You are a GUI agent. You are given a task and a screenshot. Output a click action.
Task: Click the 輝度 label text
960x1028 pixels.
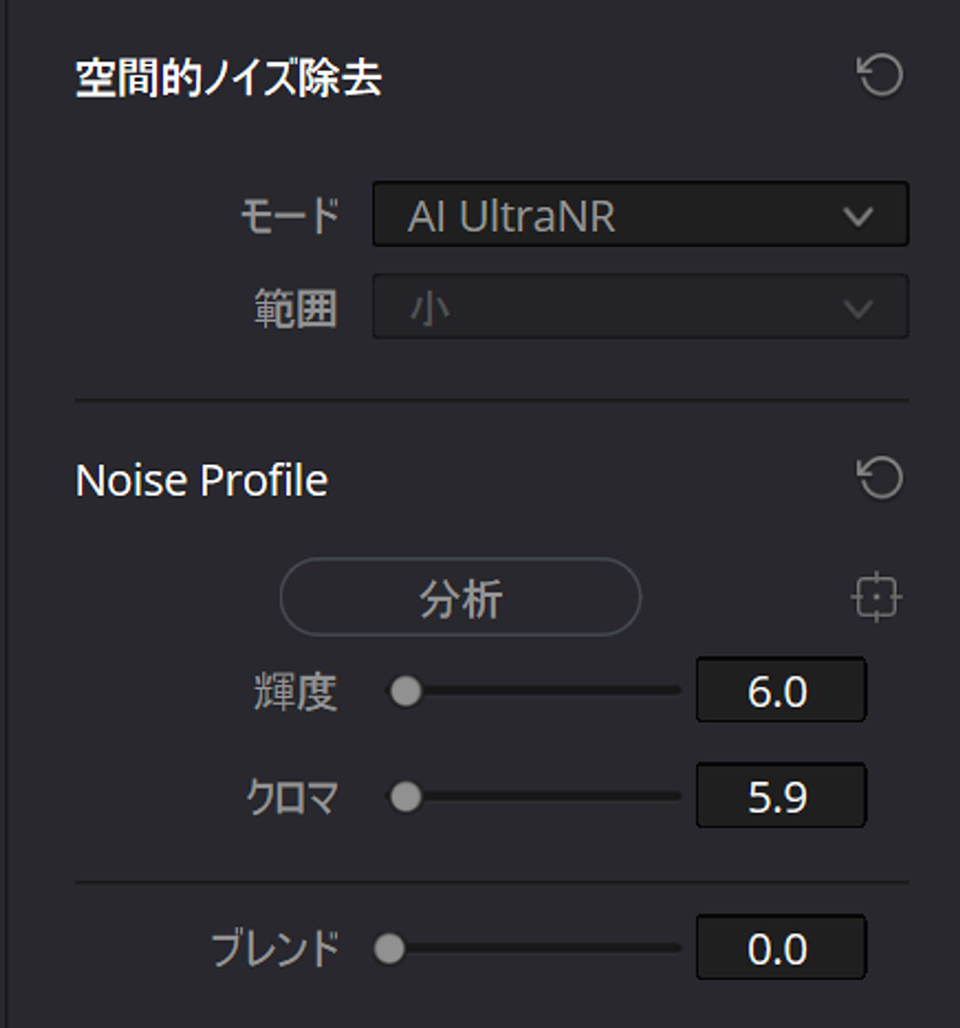tap(295, 692)
